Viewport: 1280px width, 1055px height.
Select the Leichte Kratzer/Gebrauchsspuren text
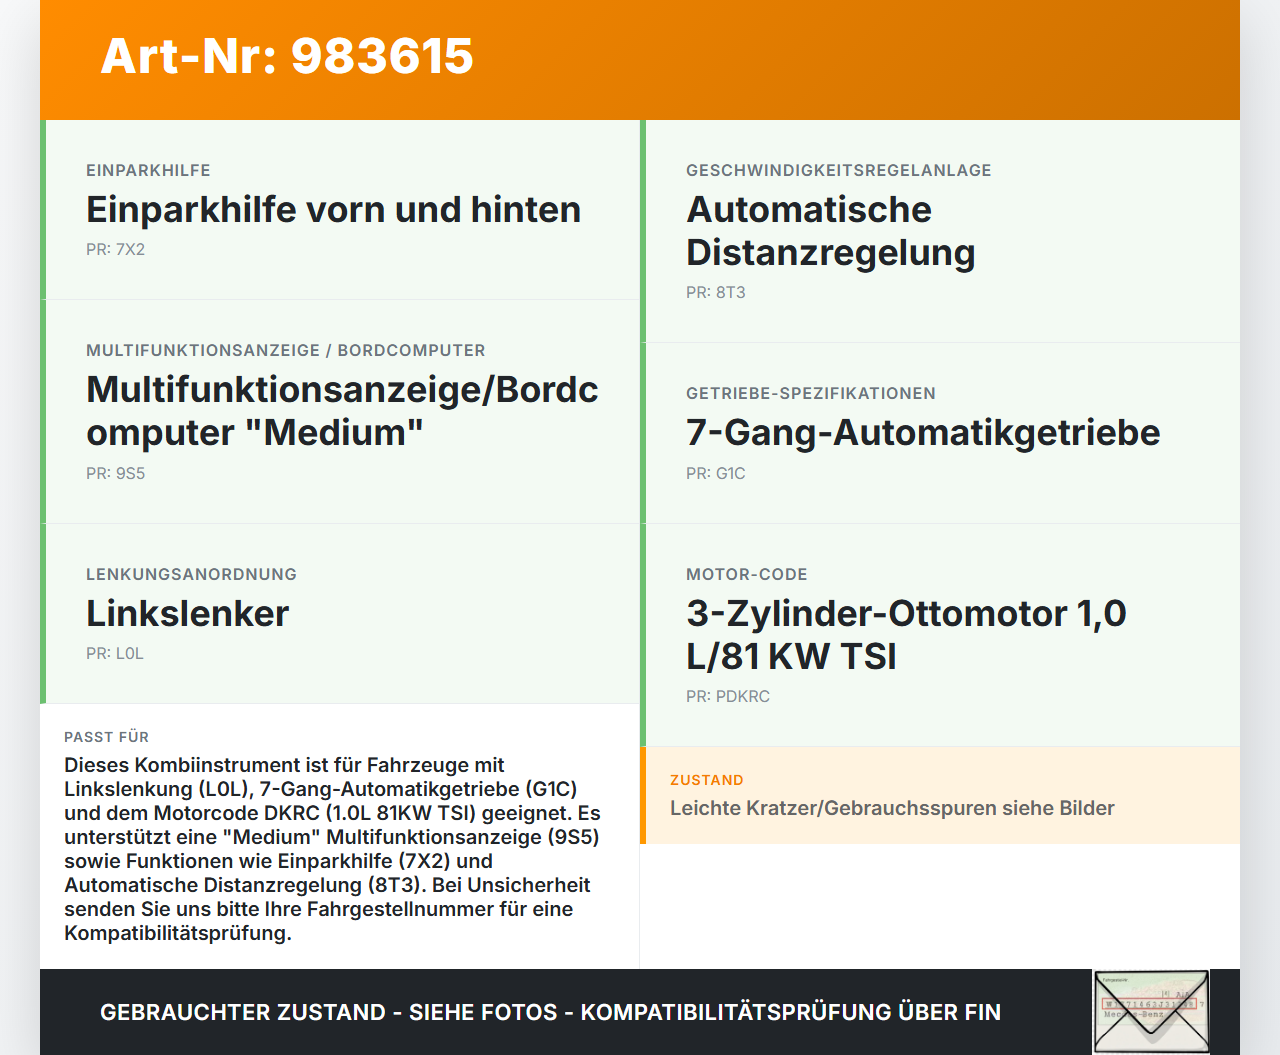click(x=892, y=808)
